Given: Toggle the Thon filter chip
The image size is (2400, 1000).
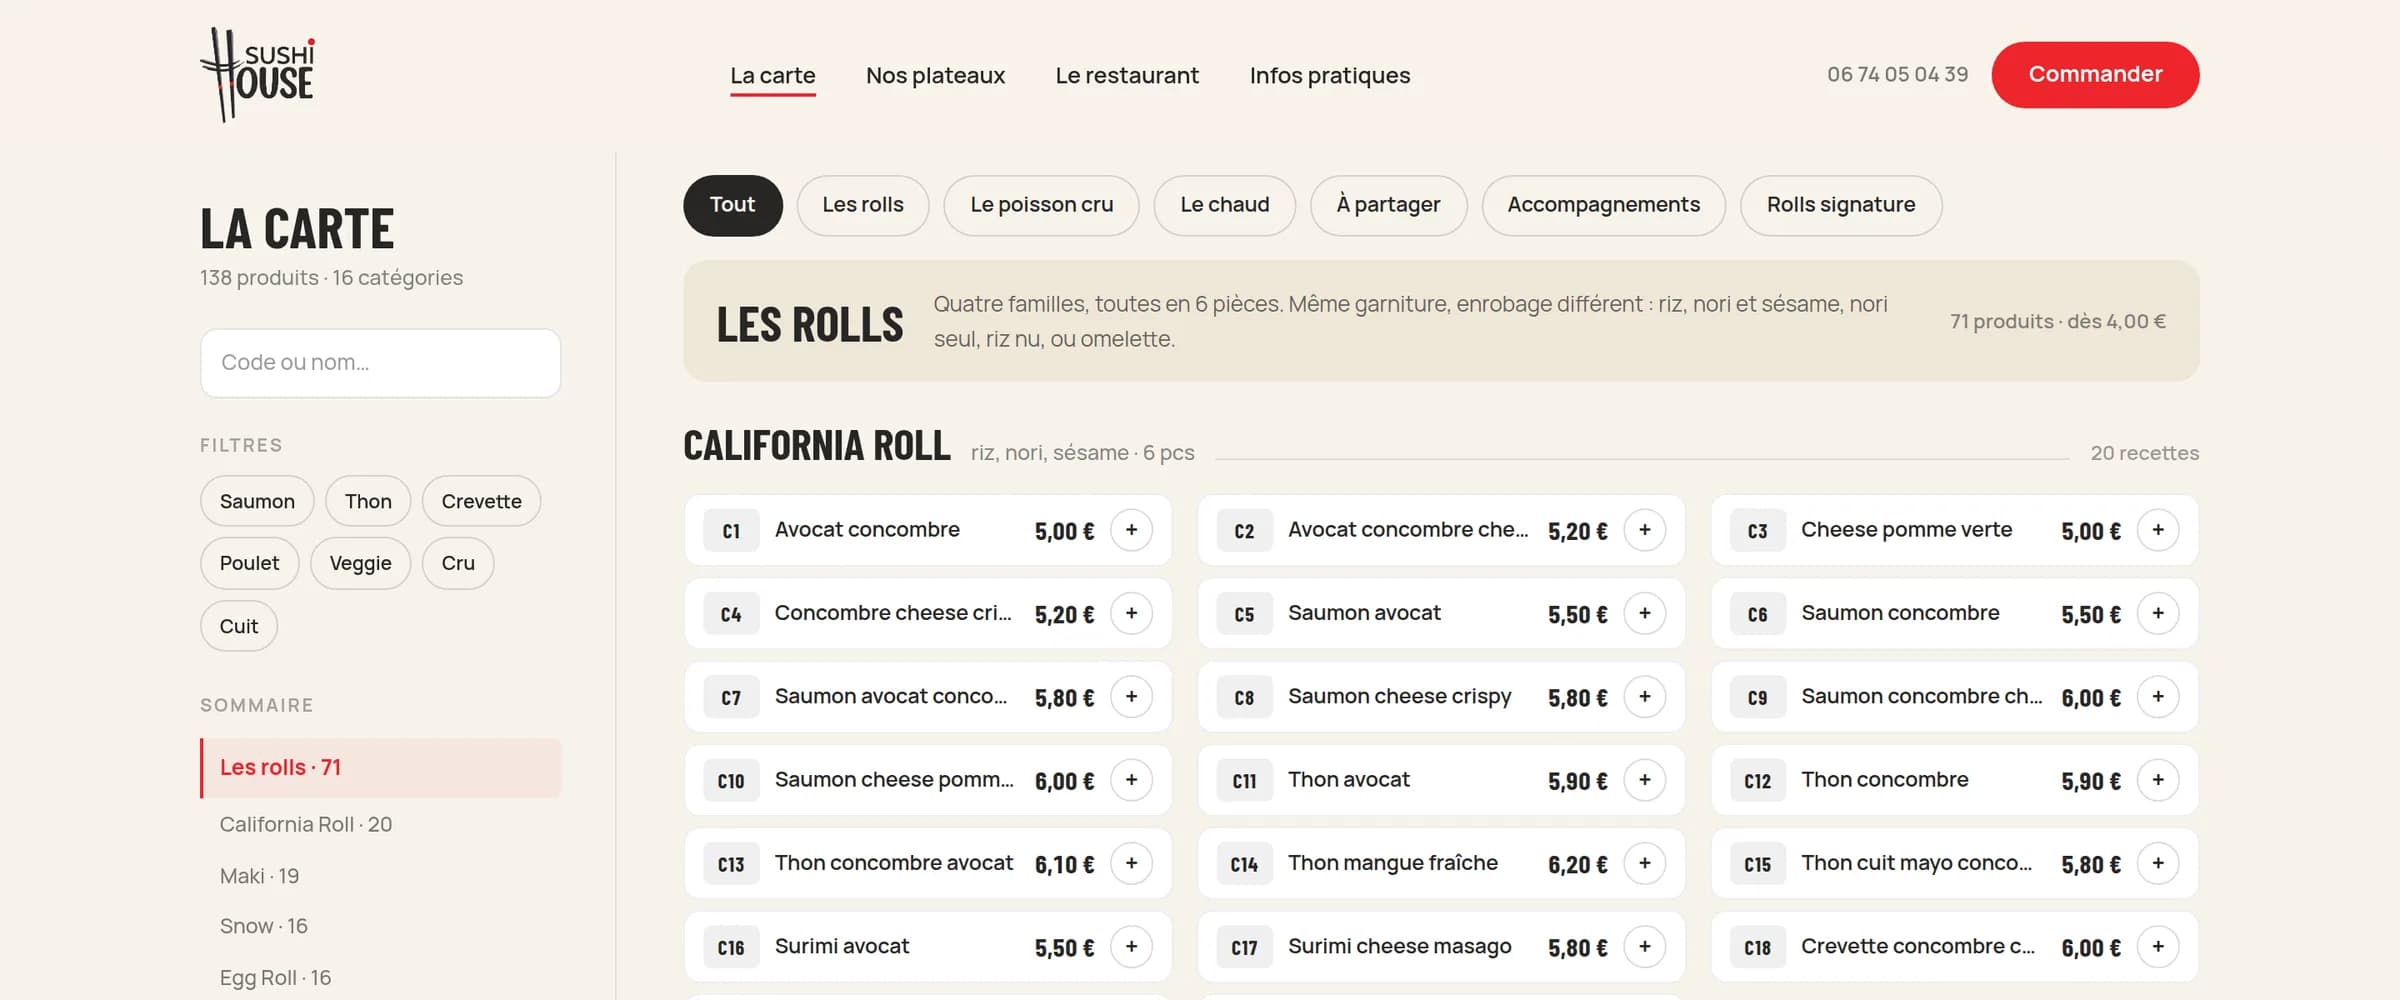Looking at the screenshot, I should [x=368, y=501].
